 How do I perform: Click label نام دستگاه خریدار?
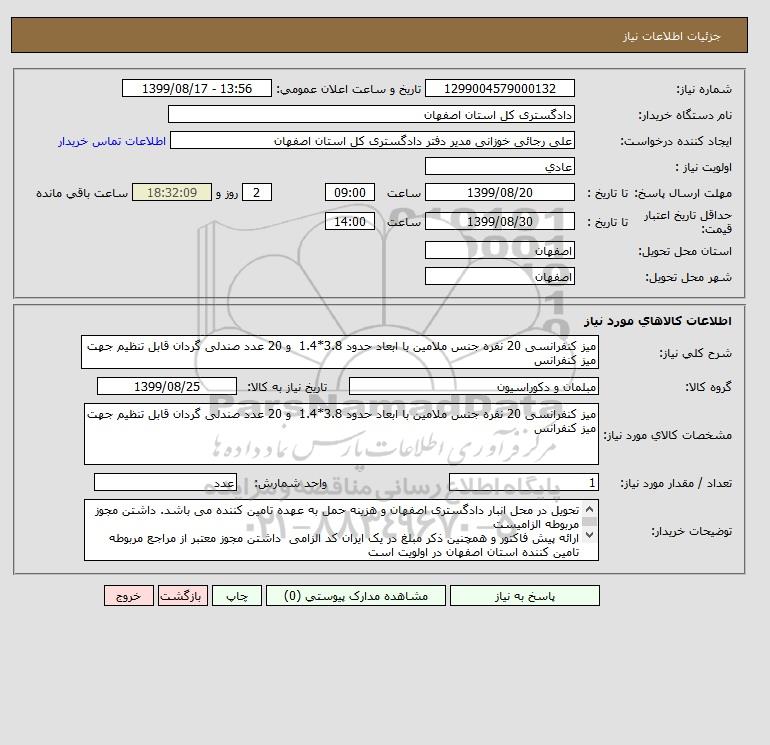(x=686, y=115)
